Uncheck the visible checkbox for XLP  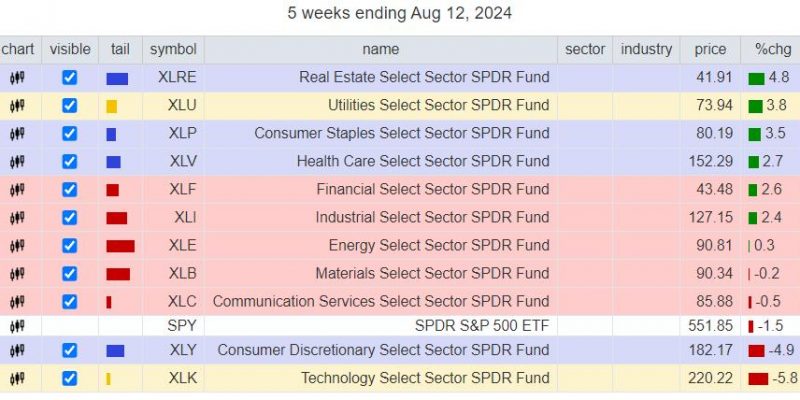[x=70, y=134]
